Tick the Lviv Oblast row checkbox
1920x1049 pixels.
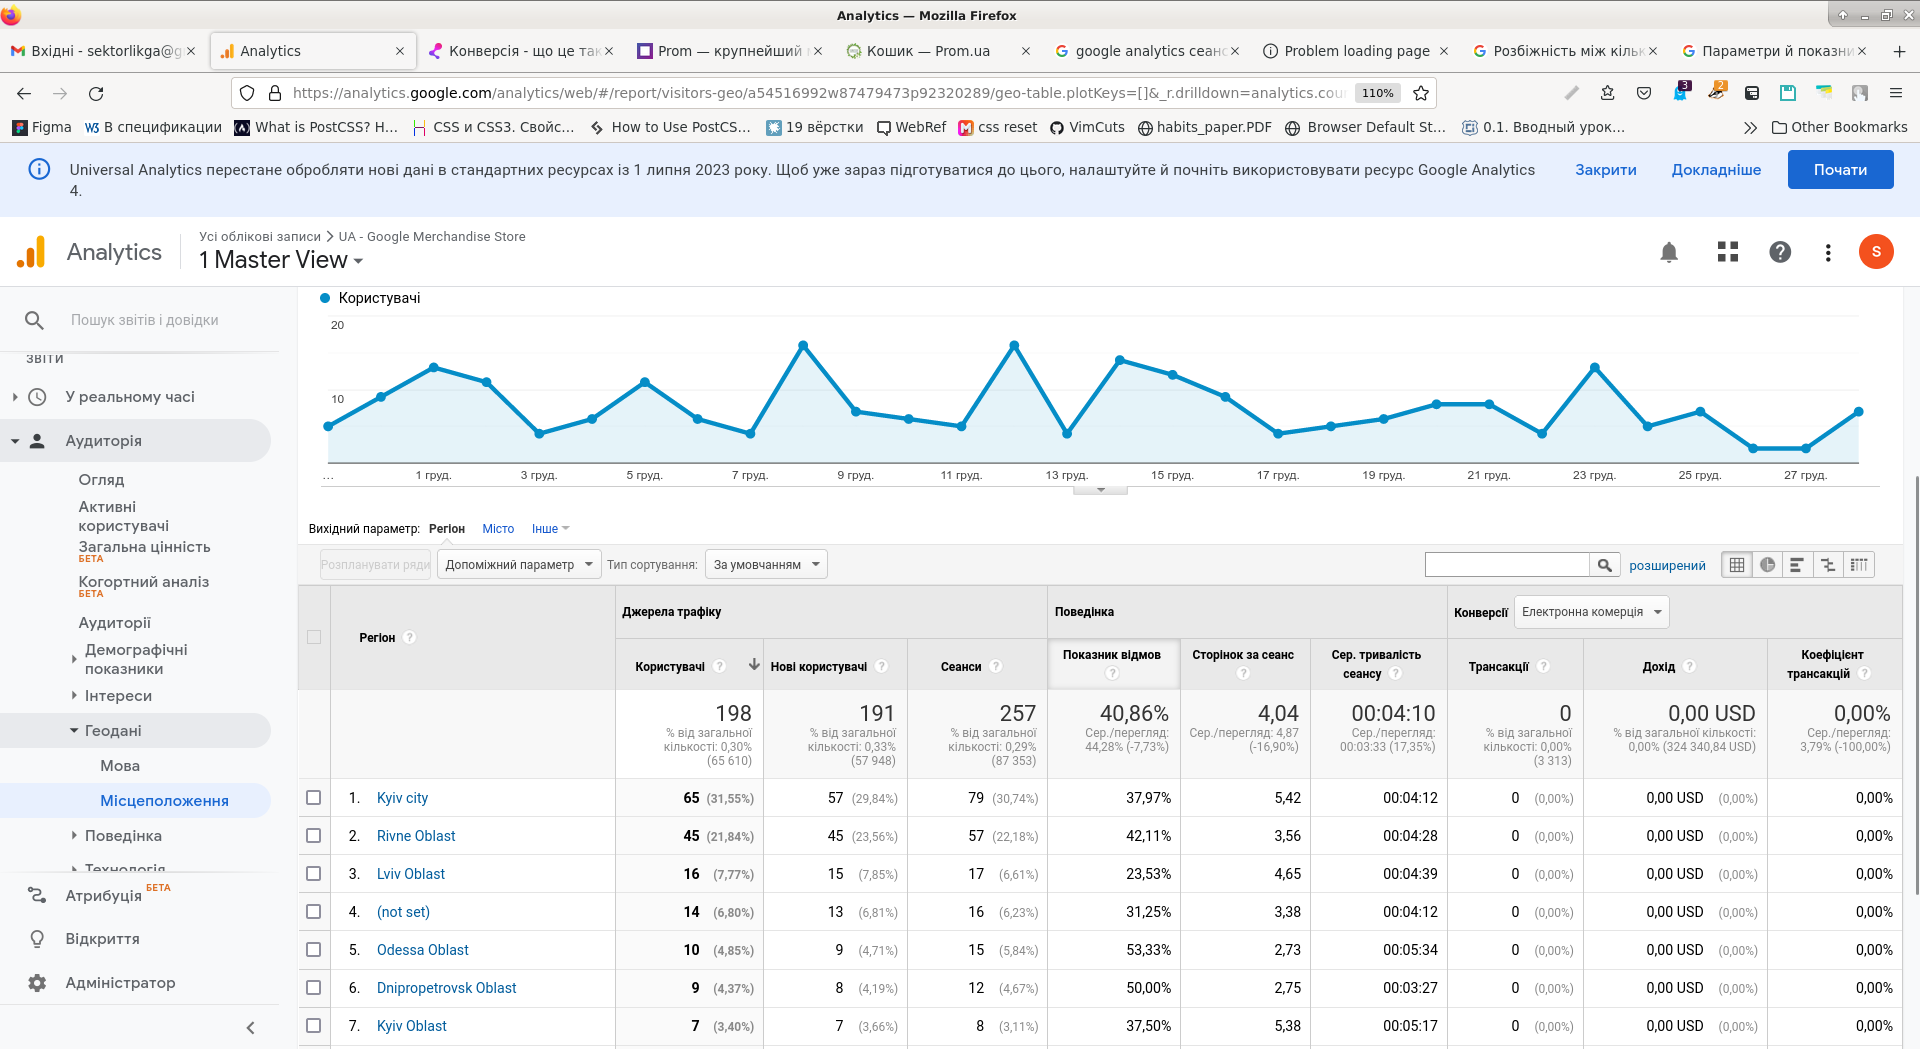click(x=314, y=874)
